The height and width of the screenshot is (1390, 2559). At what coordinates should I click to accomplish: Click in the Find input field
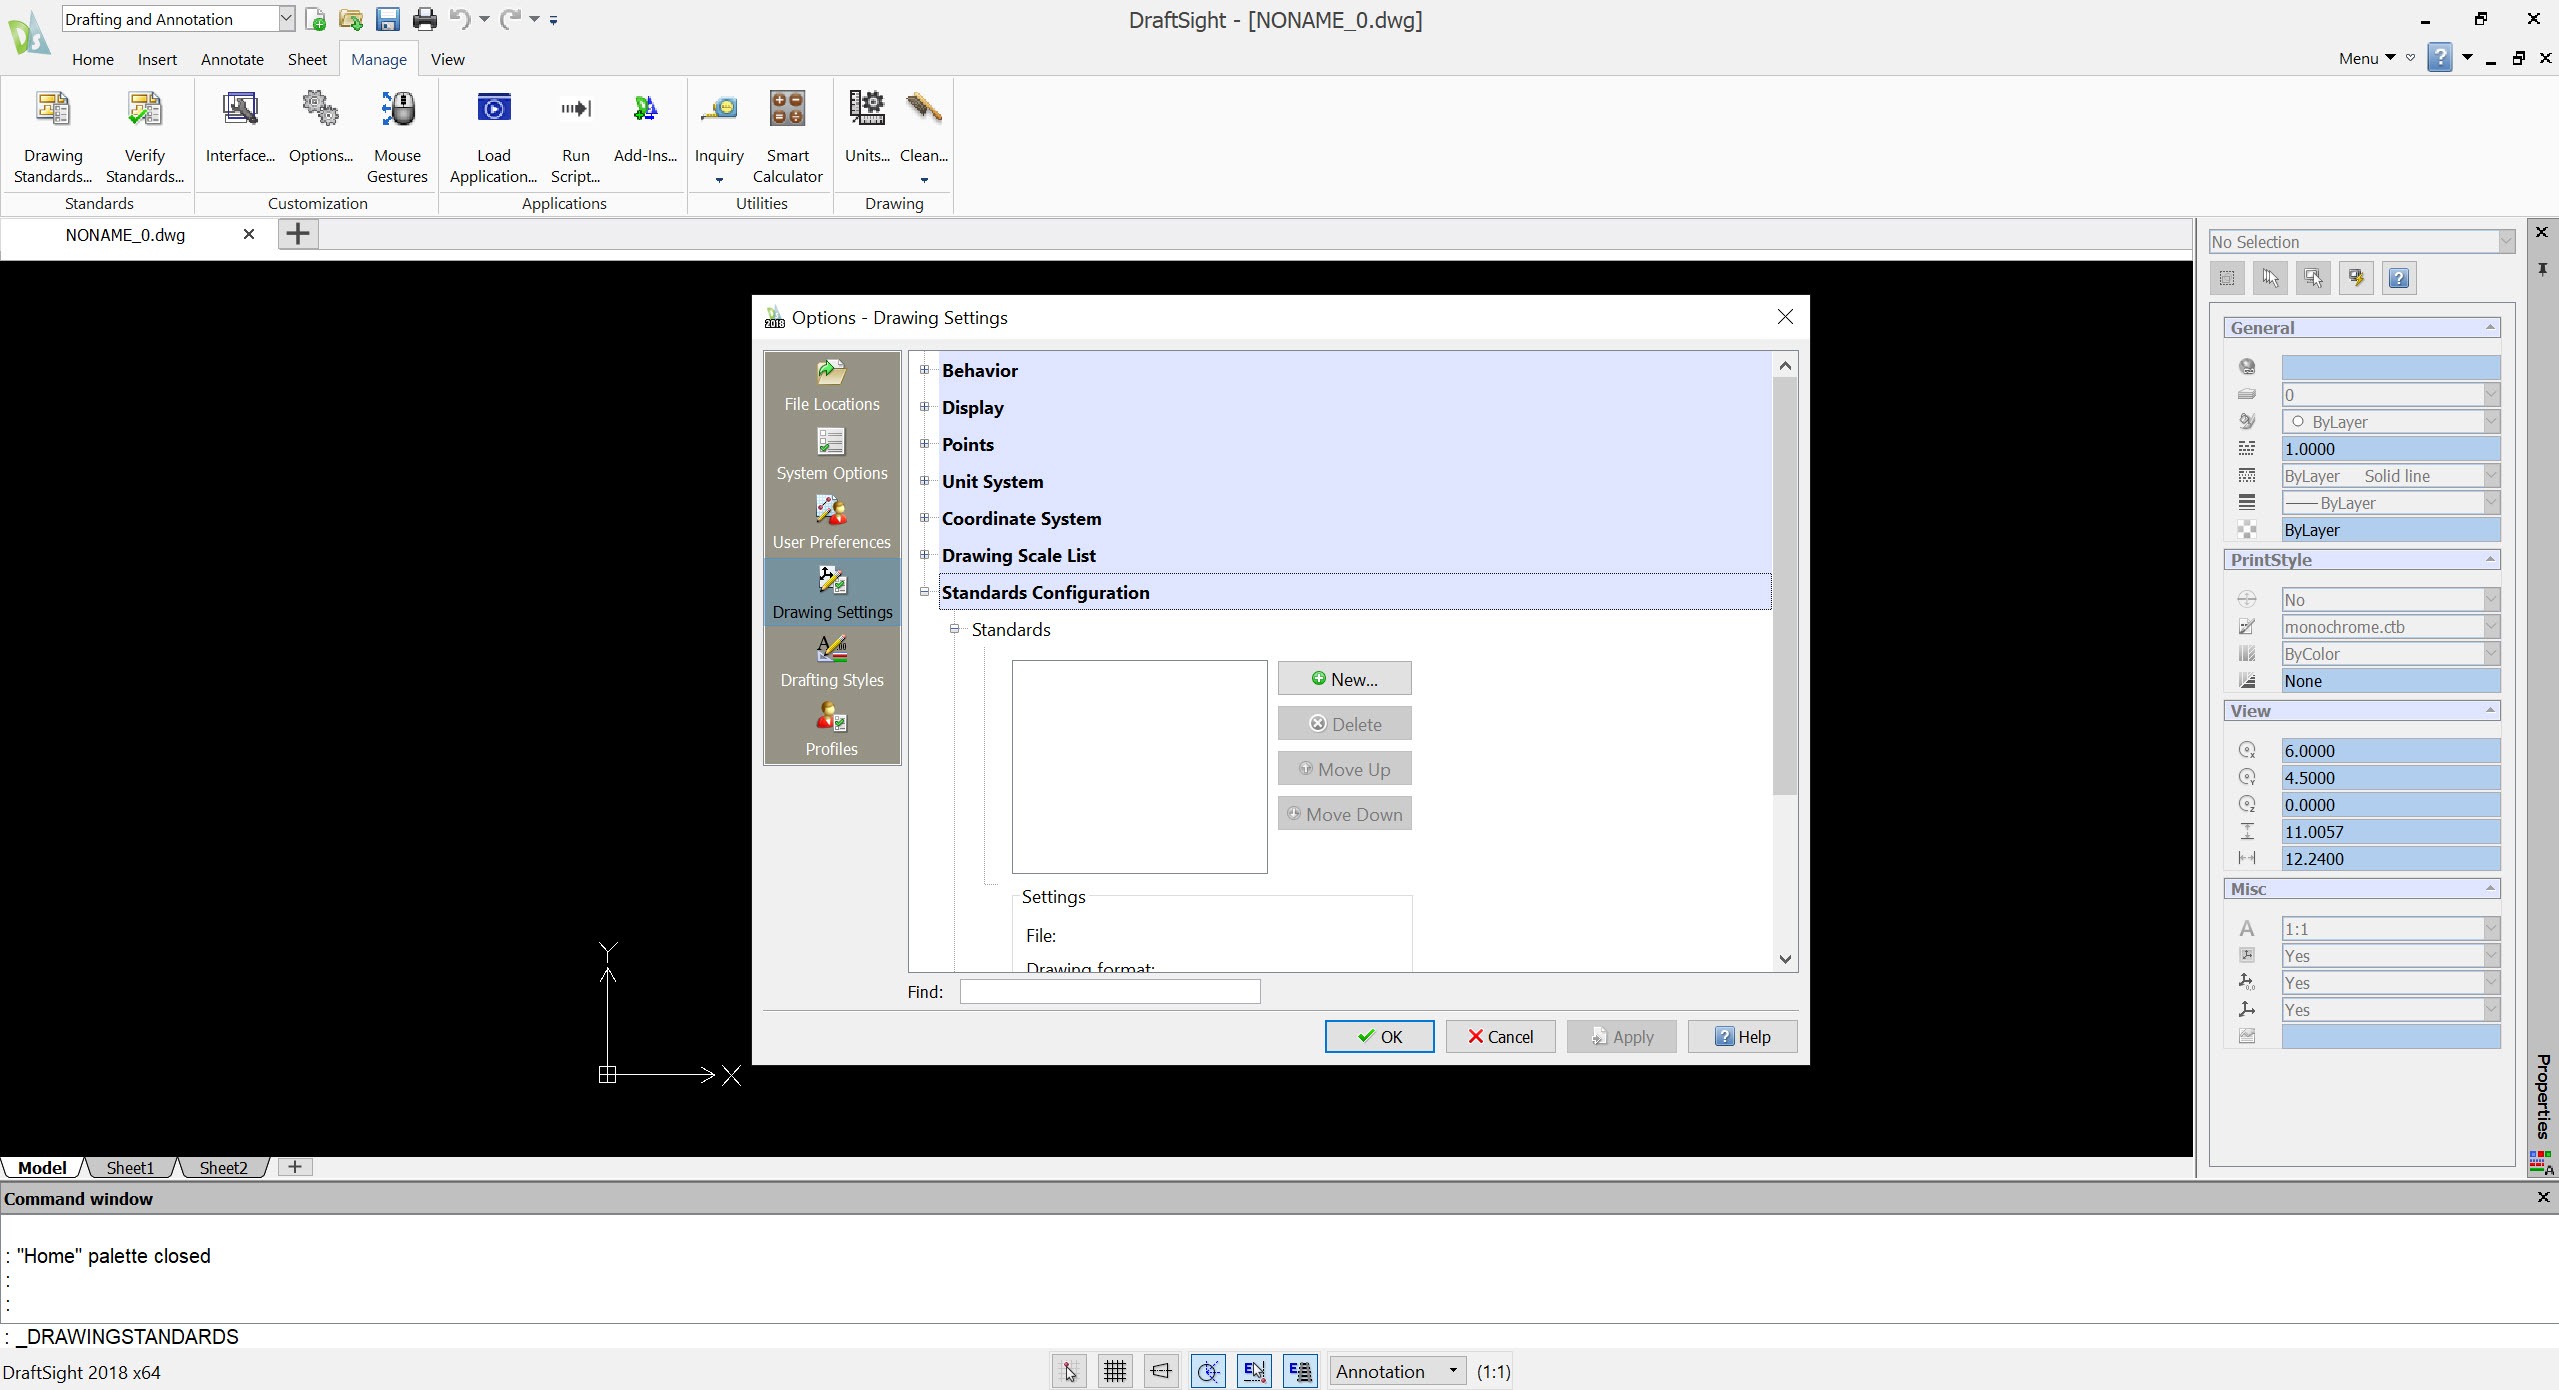point(1109,991)
